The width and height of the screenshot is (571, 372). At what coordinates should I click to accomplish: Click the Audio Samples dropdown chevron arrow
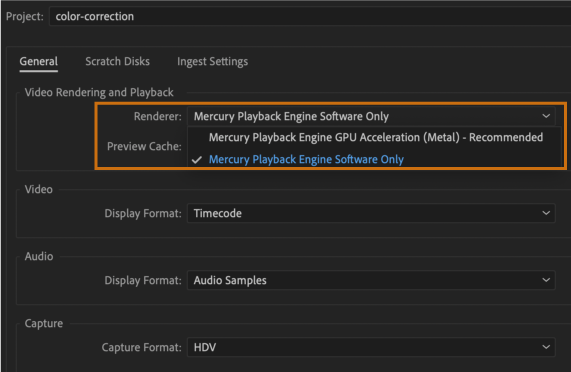click(546, 280)
